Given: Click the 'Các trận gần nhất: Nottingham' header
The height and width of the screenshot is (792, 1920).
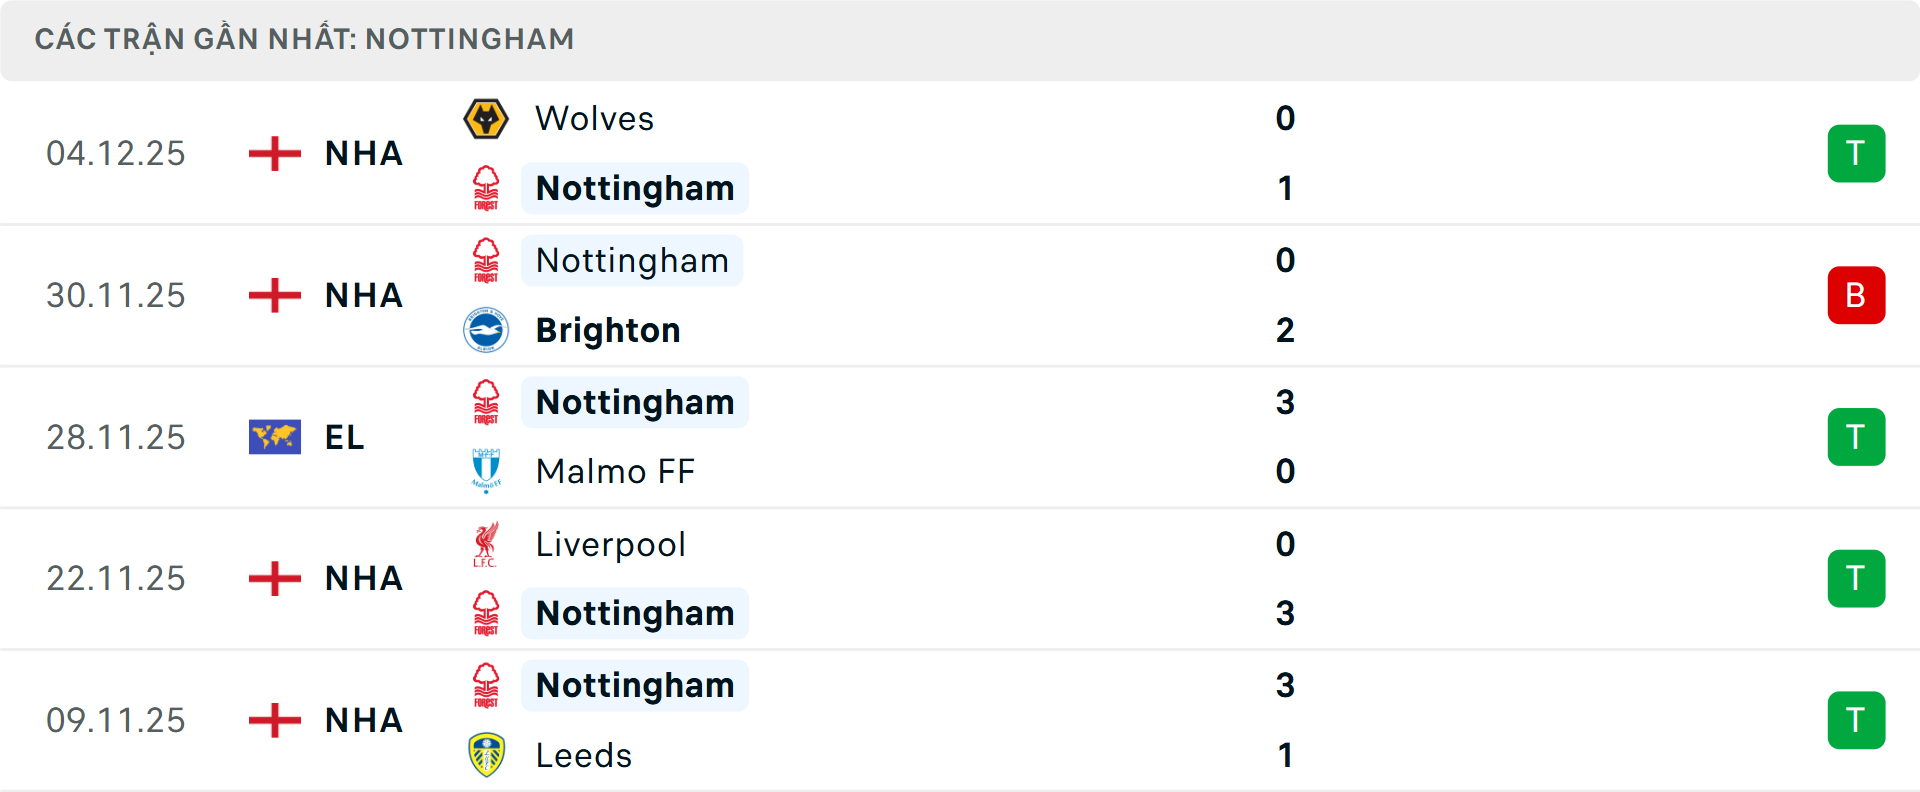Looking at the screenshot, I should pos(304,39).
